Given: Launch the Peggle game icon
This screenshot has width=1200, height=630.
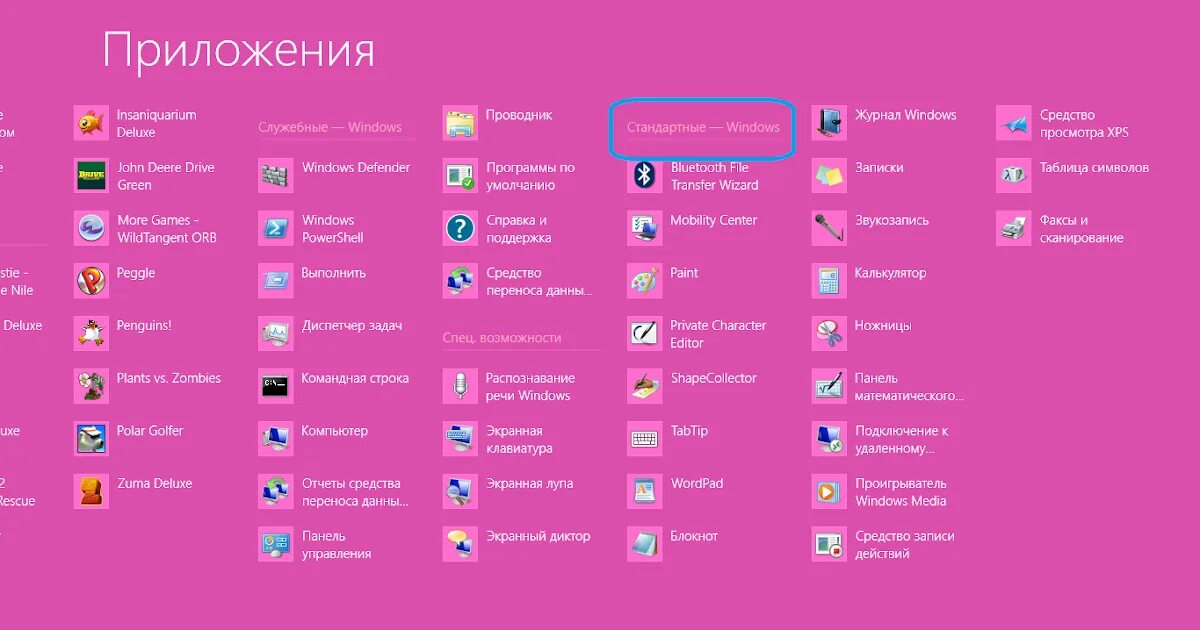Looking at the screenshot, I should pos(91,281).
